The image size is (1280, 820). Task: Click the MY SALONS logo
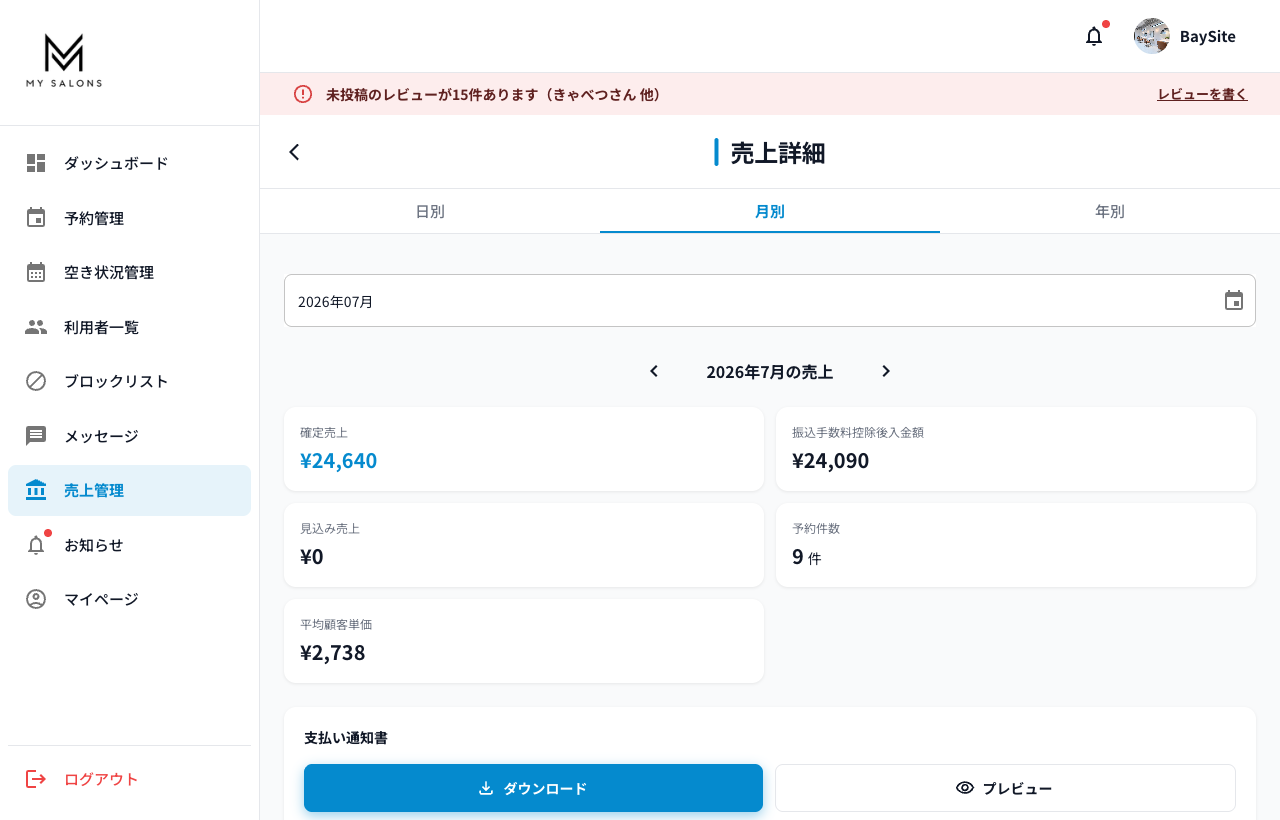[x=64, y=60]
